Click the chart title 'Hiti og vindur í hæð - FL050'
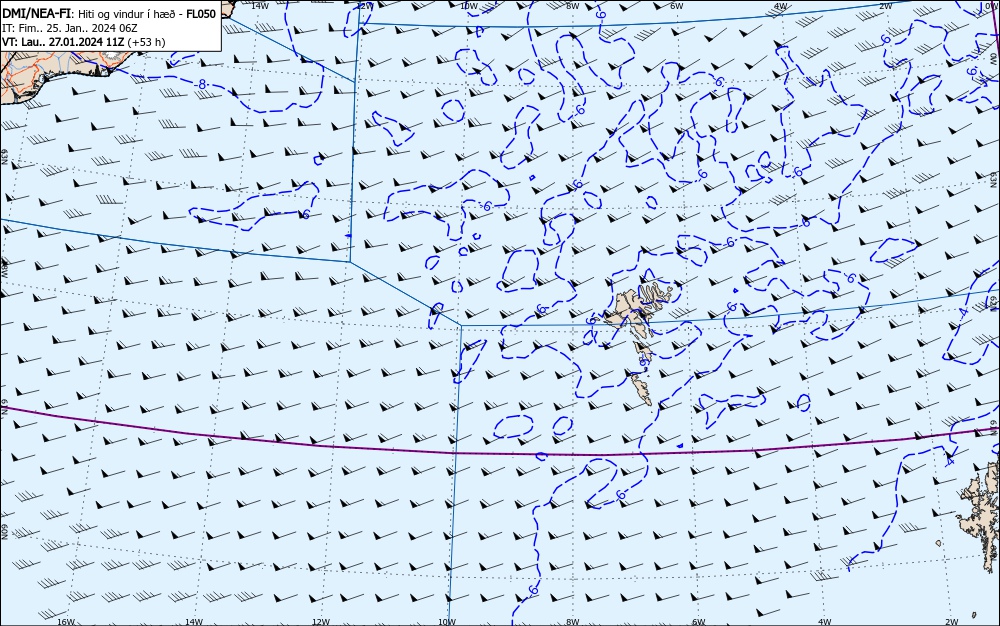1000x626 pixels. point(147,14)
